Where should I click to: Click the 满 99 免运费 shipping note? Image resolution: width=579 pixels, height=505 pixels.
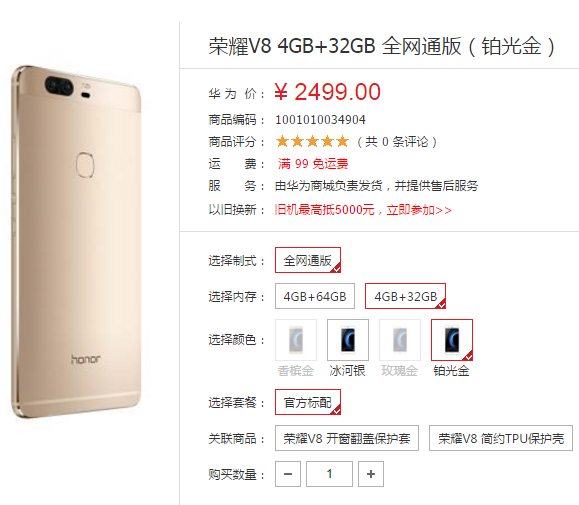[x=313, y=164]
